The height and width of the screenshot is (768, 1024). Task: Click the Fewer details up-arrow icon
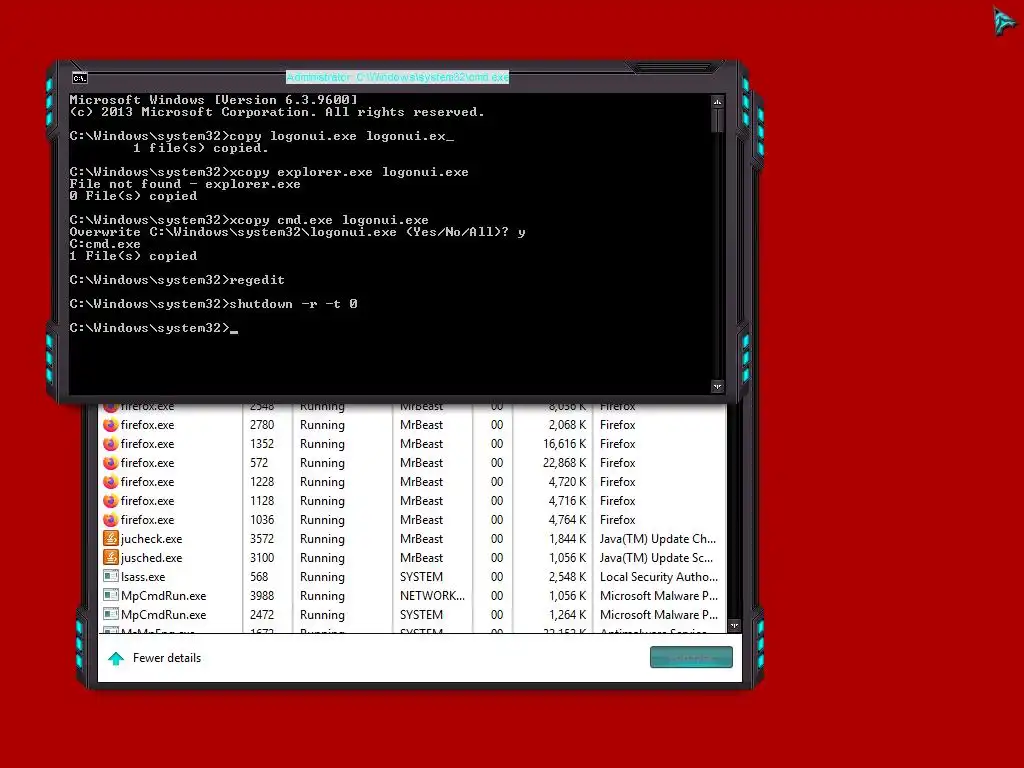[116, 658]
